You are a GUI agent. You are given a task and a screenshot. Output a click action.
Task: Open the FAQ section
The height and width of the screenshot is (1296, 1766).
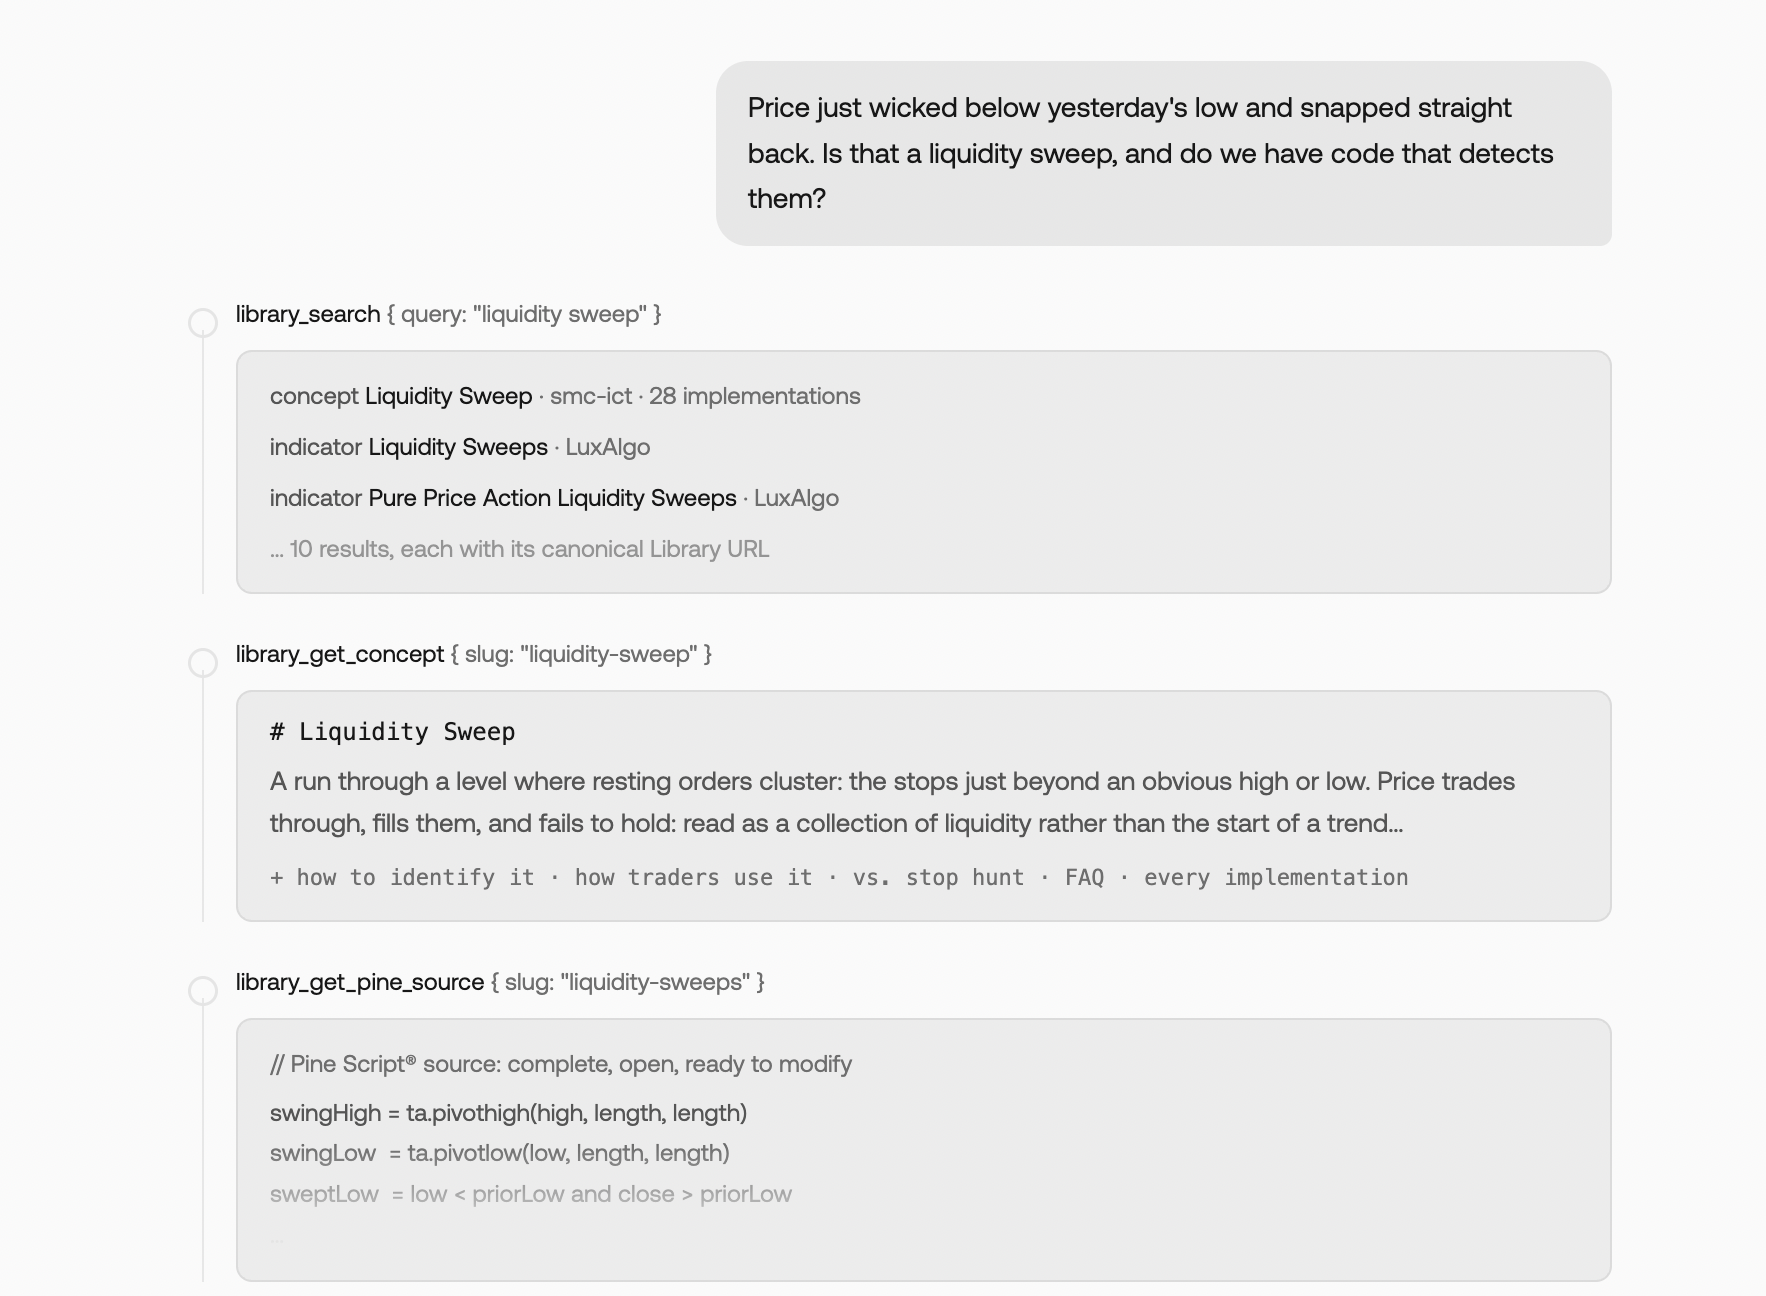(x=1084, y=877)
